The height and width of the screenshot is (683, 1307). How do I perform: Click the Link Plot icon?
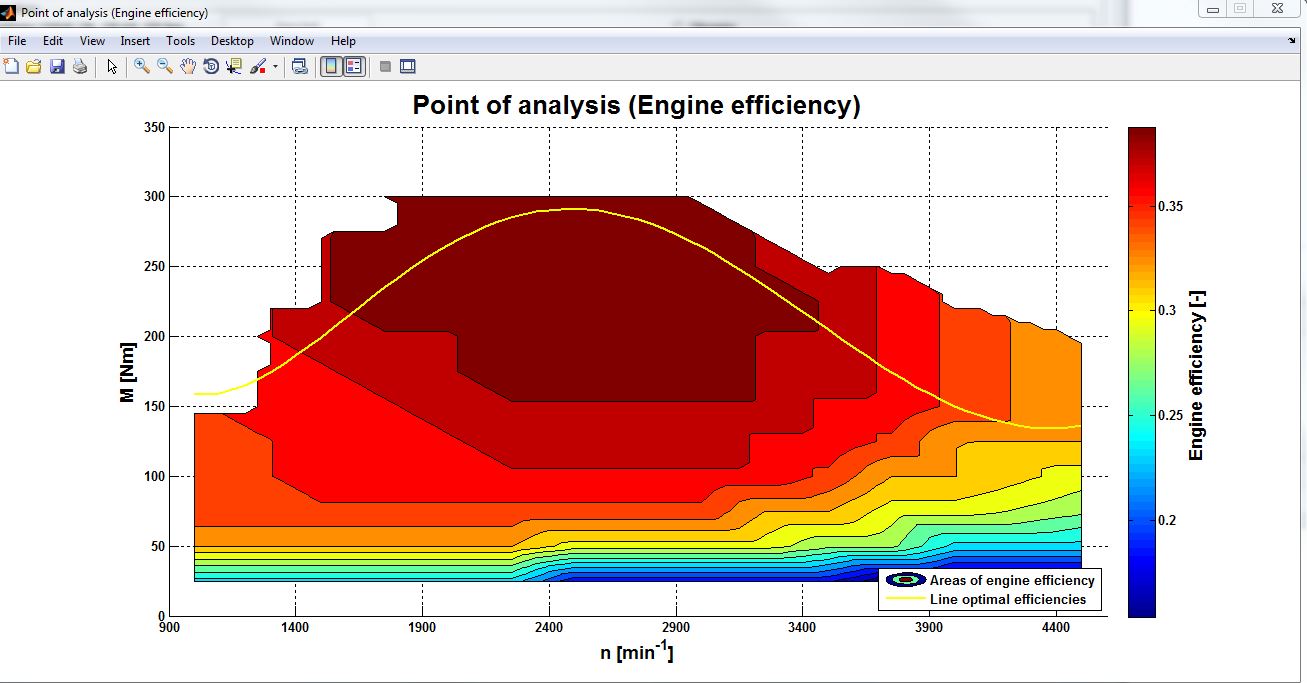[299, 67]
